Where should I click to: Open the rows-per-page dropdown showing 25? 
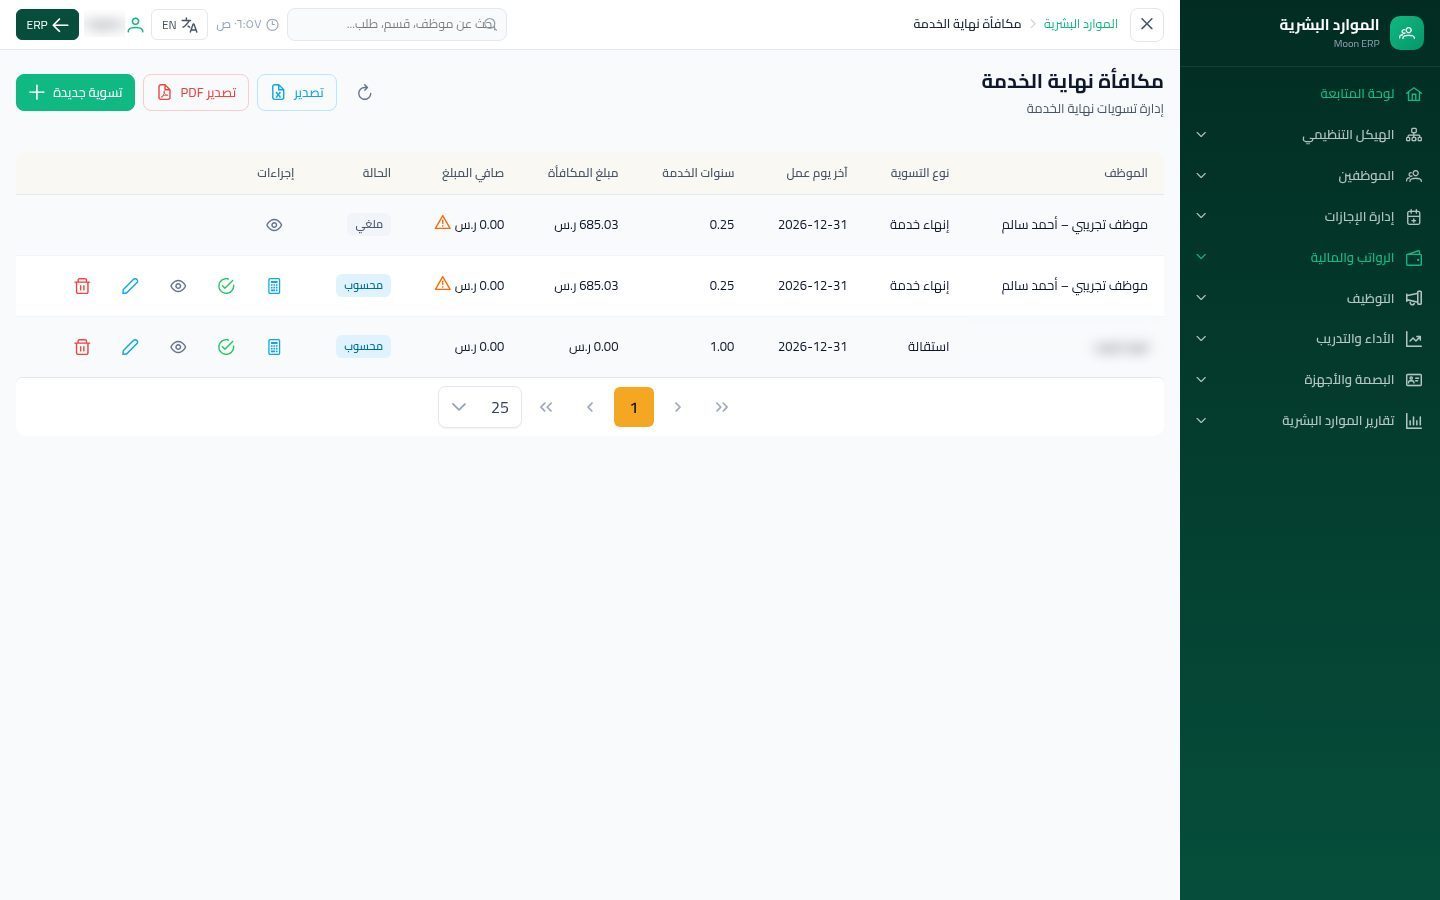tap(480, 407)
